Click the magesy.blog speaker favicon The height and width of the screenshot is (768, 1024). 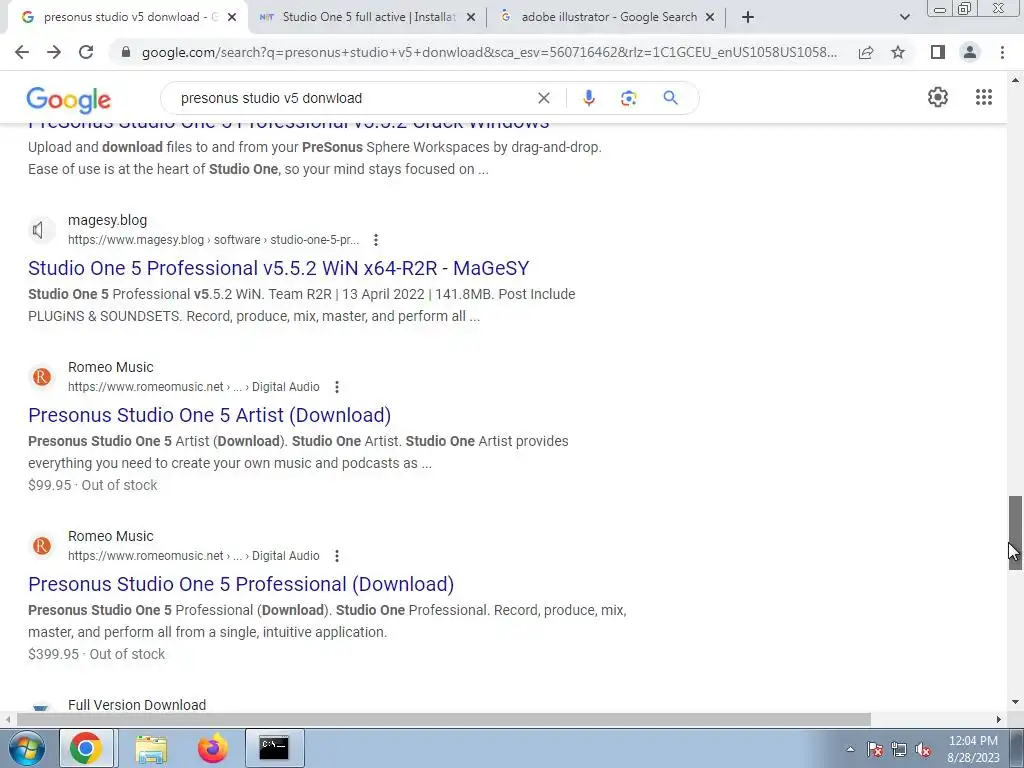[x=40, y=230]
